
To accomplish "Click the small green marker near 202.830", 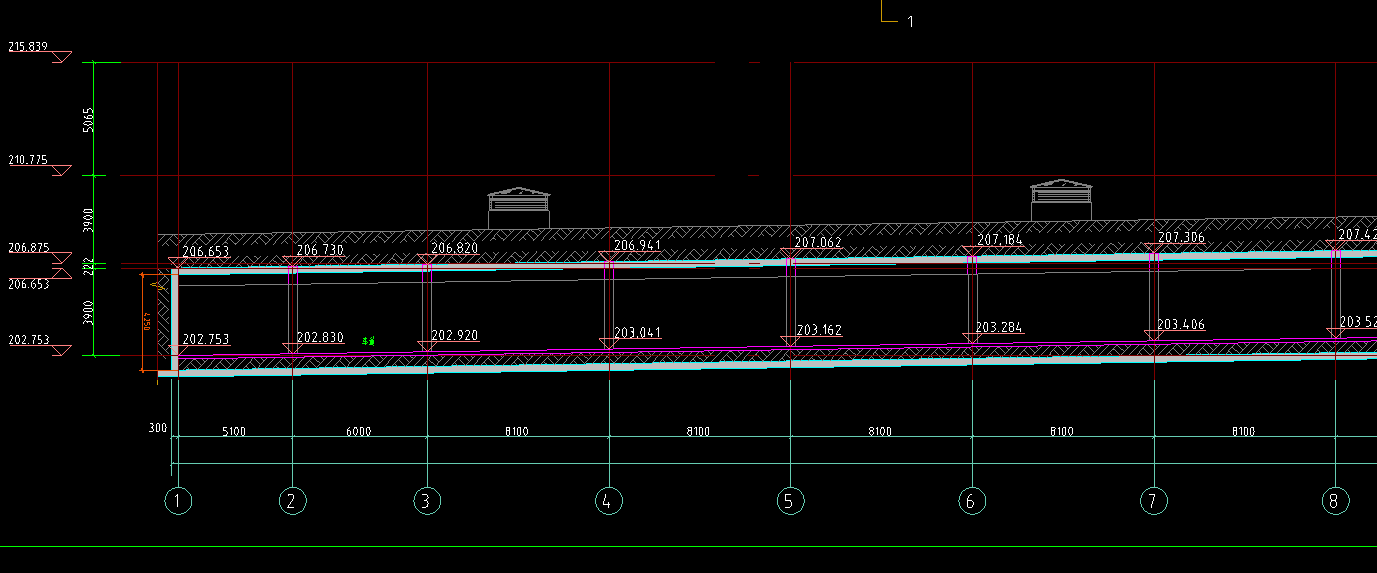I will coord(369,341).
